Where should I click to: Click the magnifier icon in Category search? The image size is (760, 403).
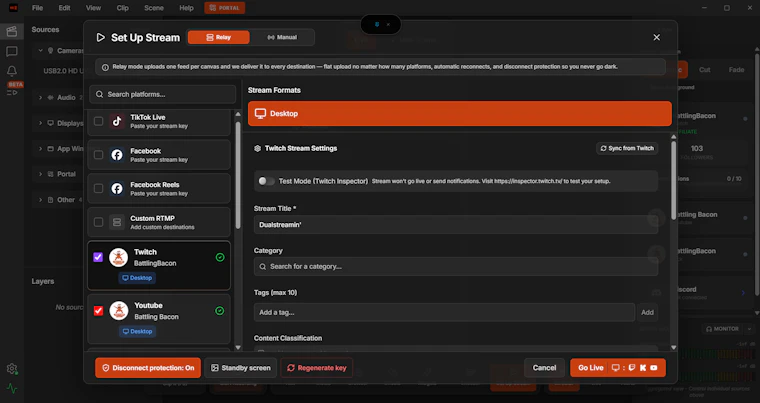(x=263, y=267)
